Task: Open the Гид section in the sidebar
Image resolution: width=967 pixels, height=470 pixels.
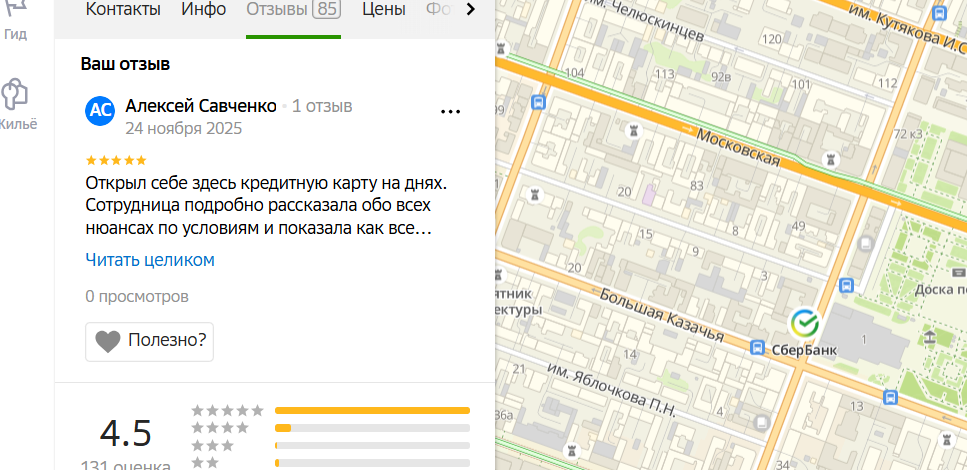Action: [15, 20]
